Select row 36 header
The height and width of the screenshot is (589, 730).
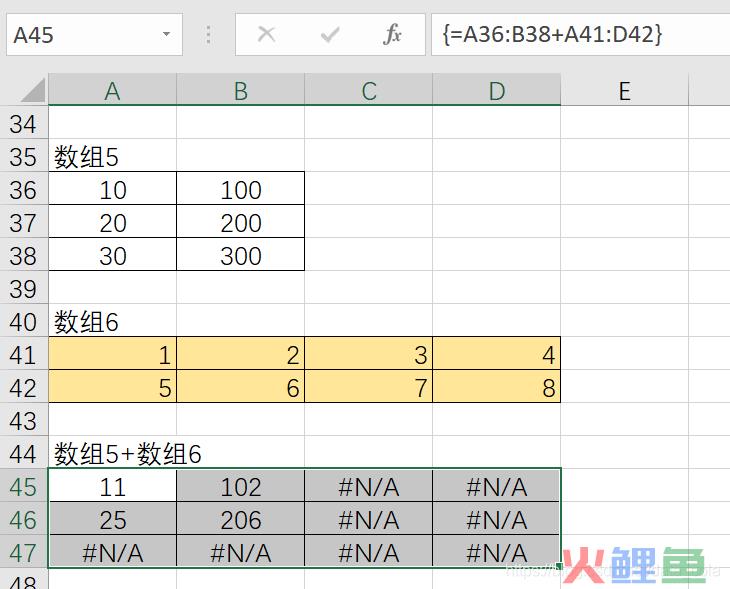24,190
